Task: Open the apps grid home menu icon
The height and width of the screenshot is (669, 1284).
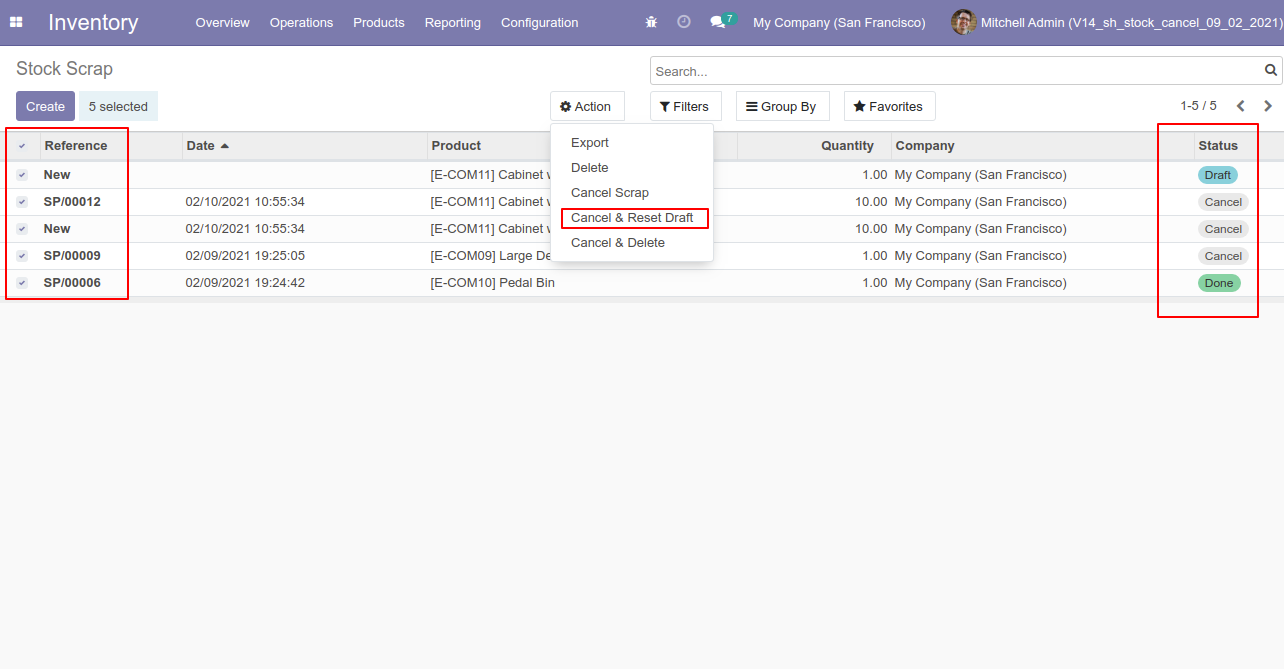Action: pos(16,22)
